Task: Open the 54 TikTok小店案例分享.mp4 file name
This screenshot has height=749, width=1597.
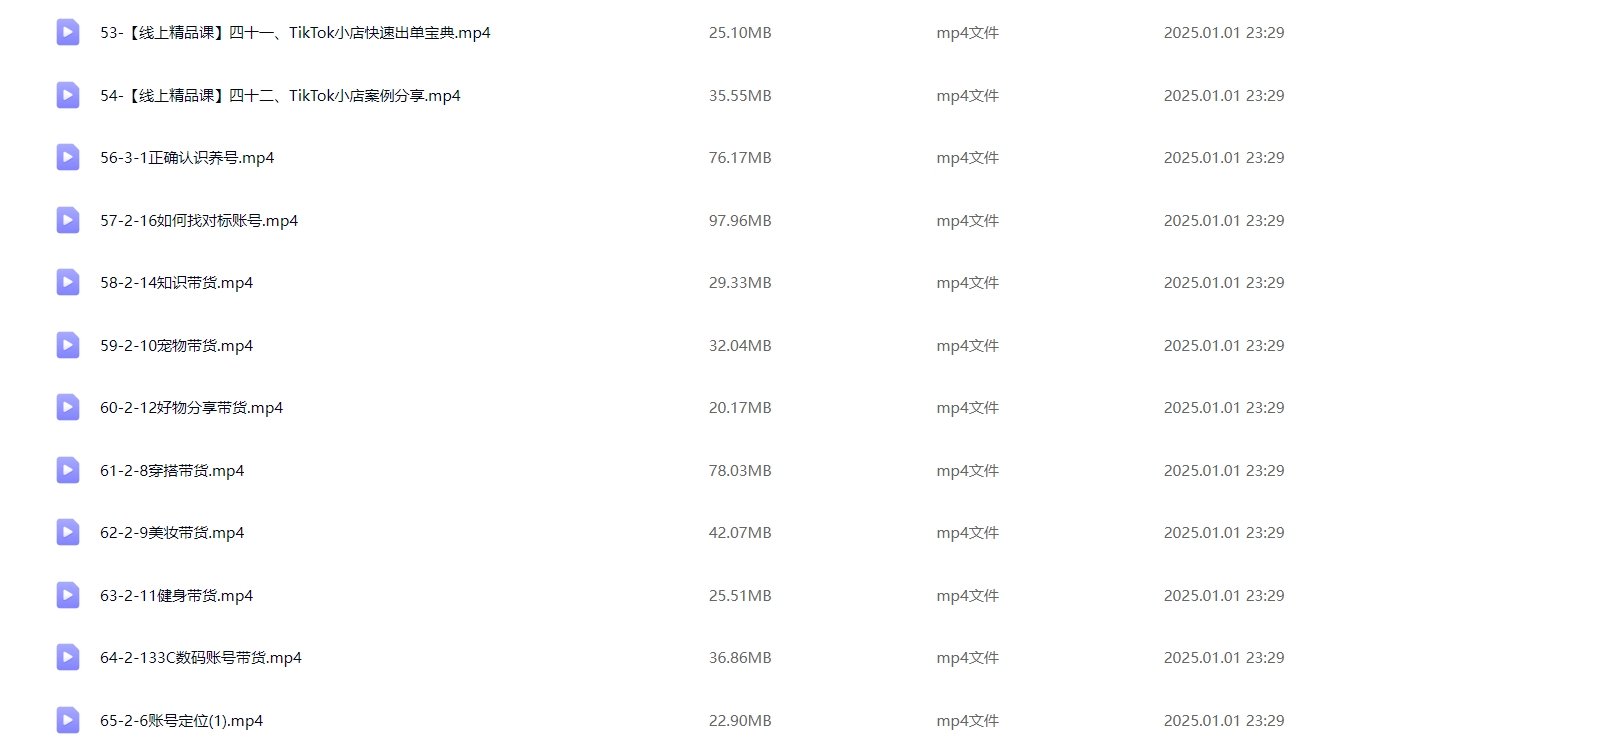Action: click(x=280, y=96)
